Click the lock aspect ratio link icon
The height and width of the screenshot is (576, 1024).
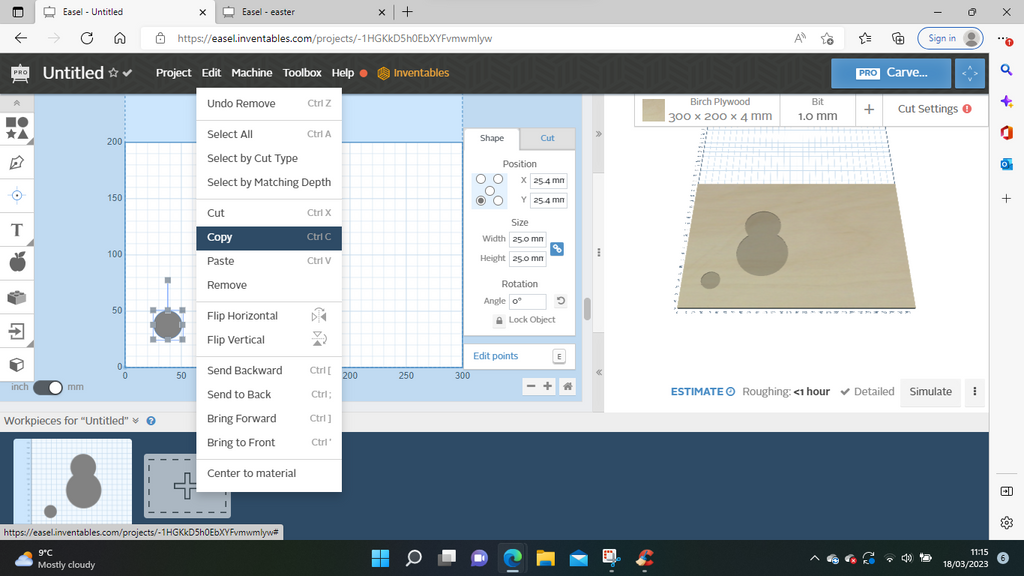557,249
